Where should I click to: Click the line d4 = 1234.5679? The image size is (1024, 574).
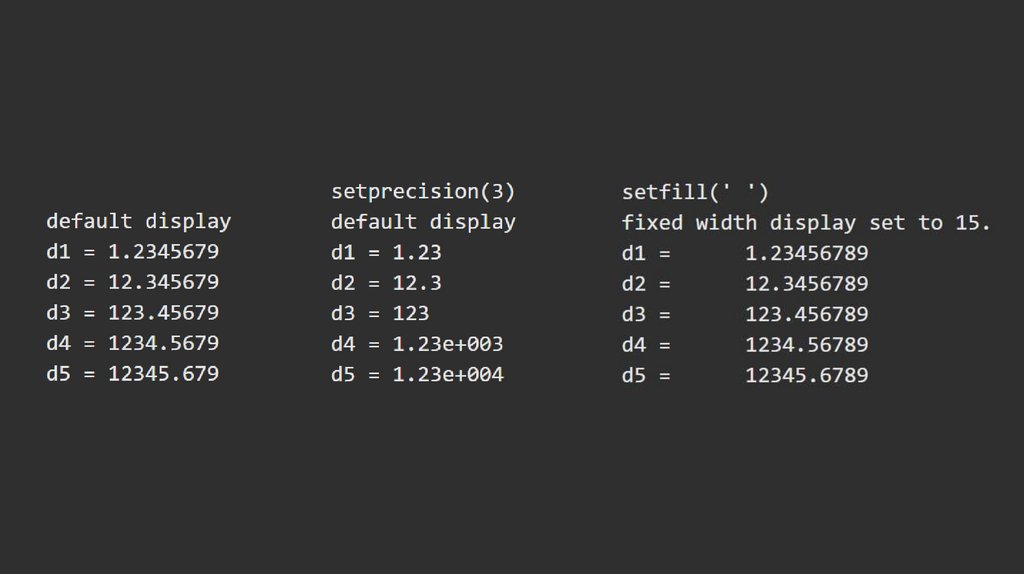click(x=132, y=343)
